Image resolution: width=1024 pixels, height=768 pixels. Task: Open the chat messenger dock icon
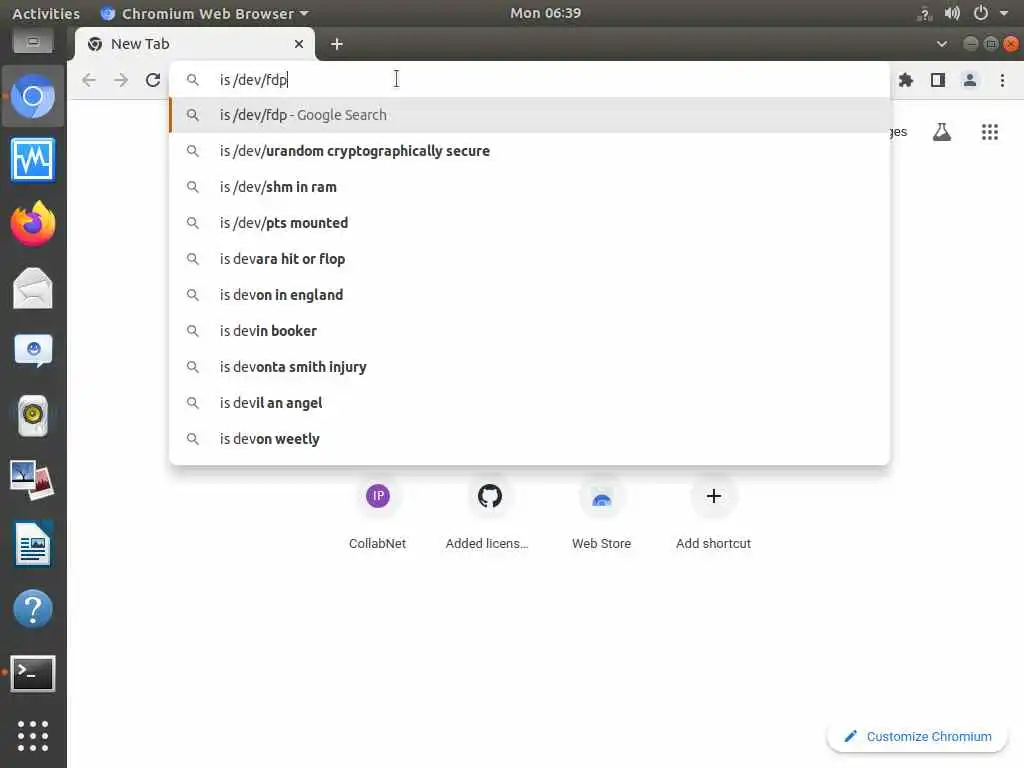coord(33,351)
